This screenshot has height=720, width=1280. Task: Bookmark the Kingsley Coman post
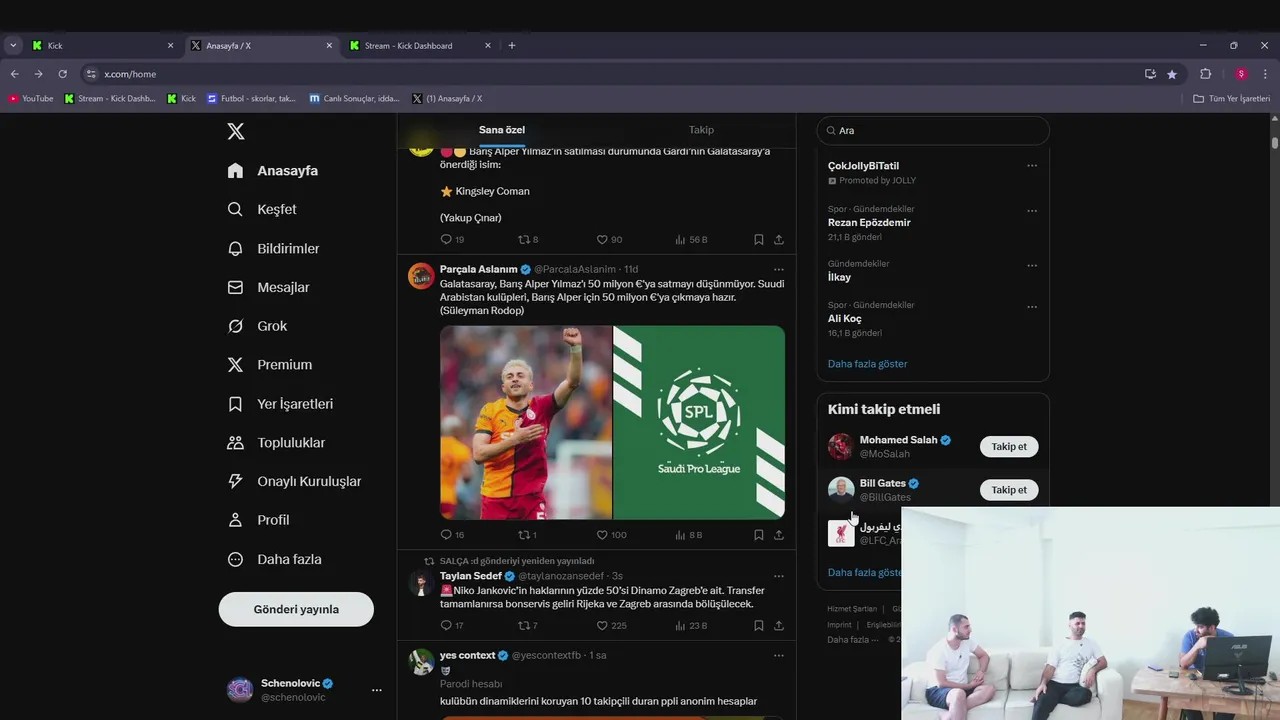[x=758, y=240]
